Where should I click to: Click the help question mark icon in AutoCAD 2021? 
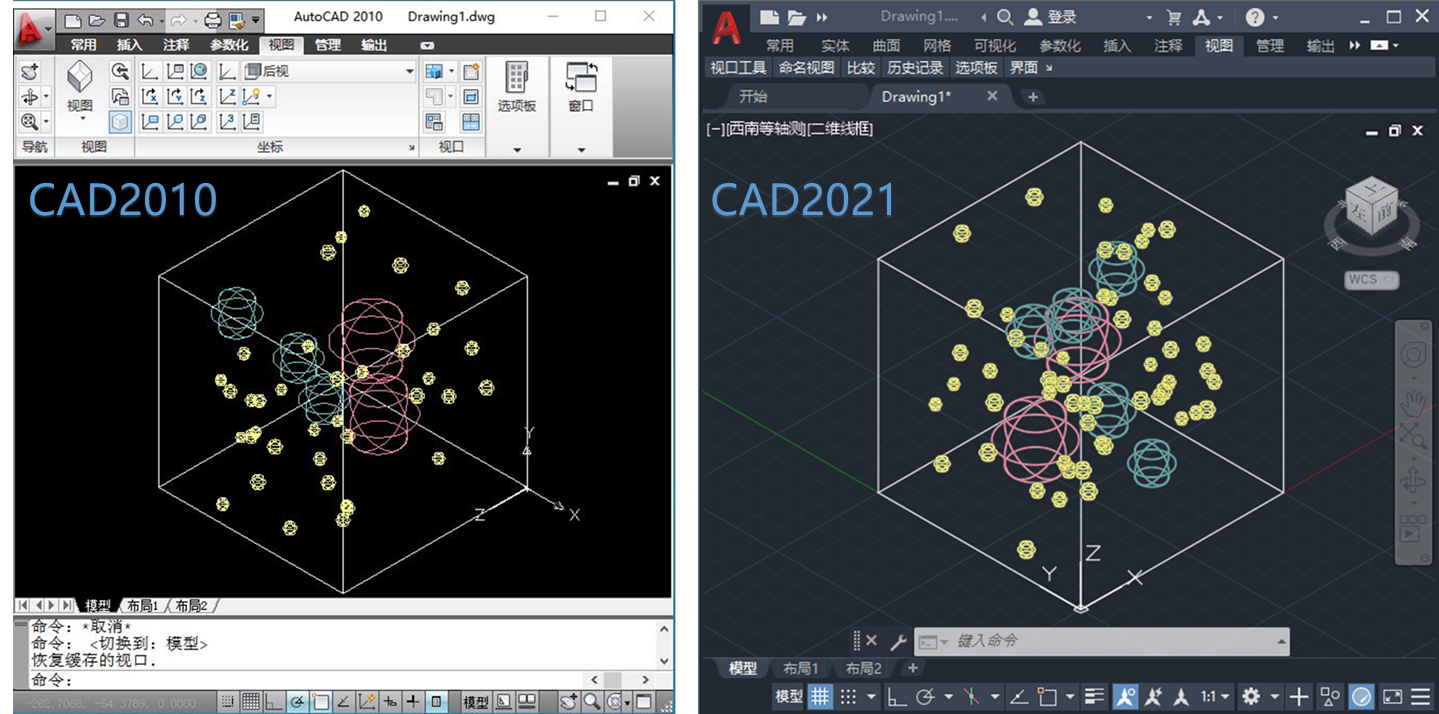(x=1255, y=17)
